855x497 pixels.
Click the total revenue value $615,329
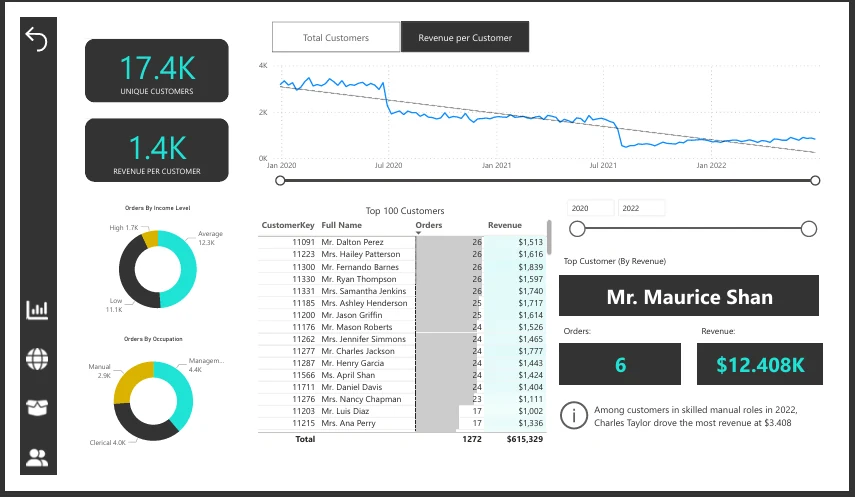(x=525, y=439)
